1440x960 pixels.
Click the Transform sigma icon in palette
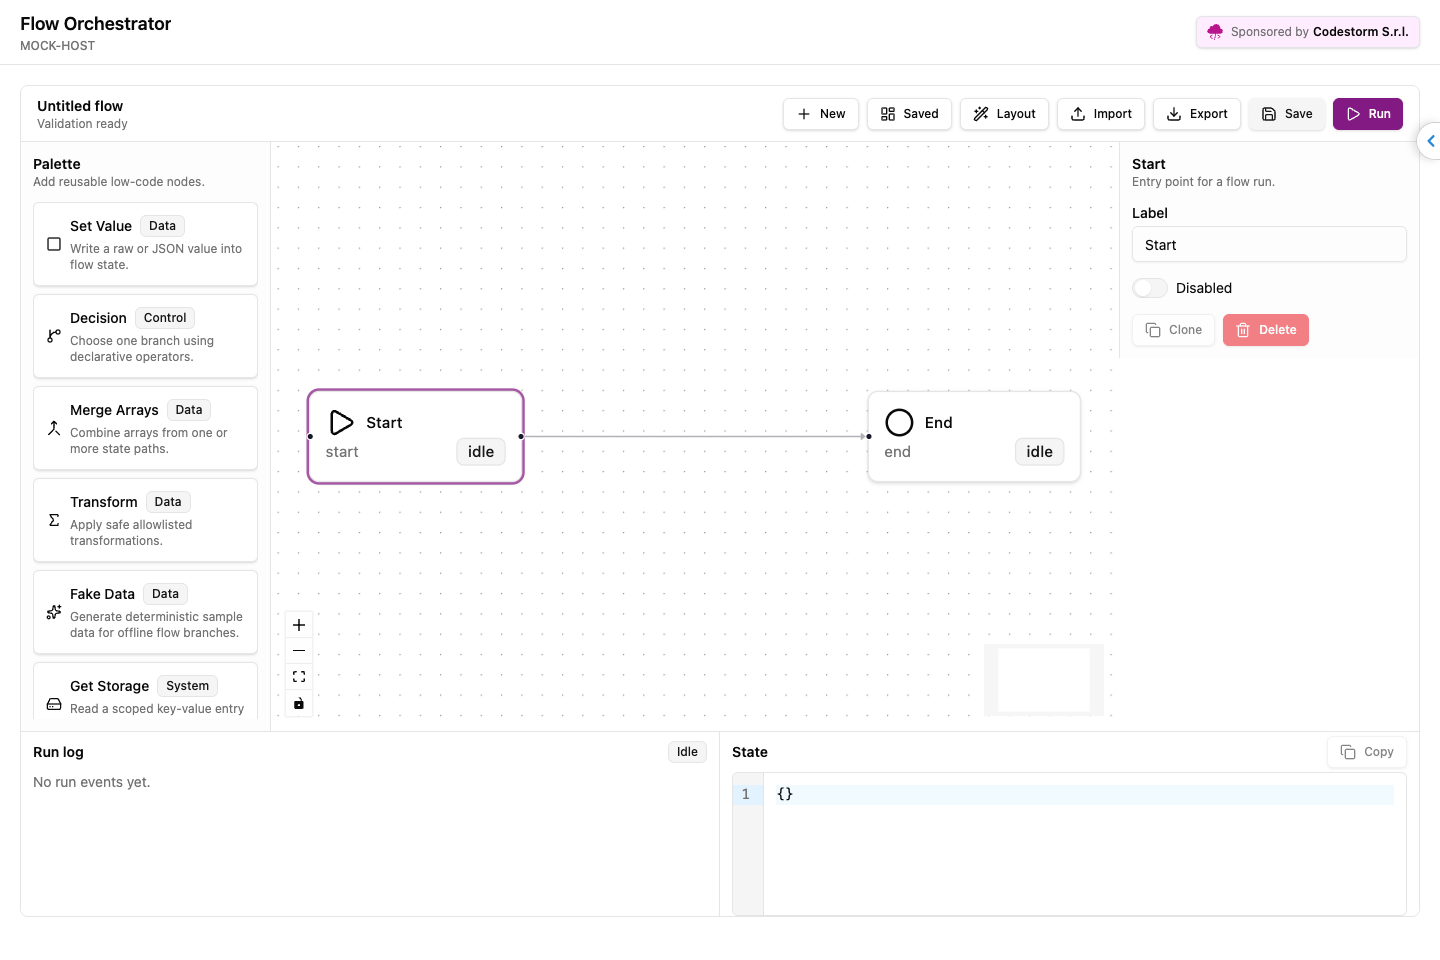[x=54, y=520]
